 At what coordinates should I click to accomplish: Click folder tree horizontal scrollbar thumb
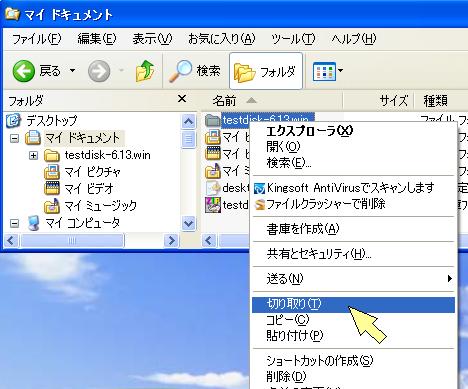(x=72, y=240)
